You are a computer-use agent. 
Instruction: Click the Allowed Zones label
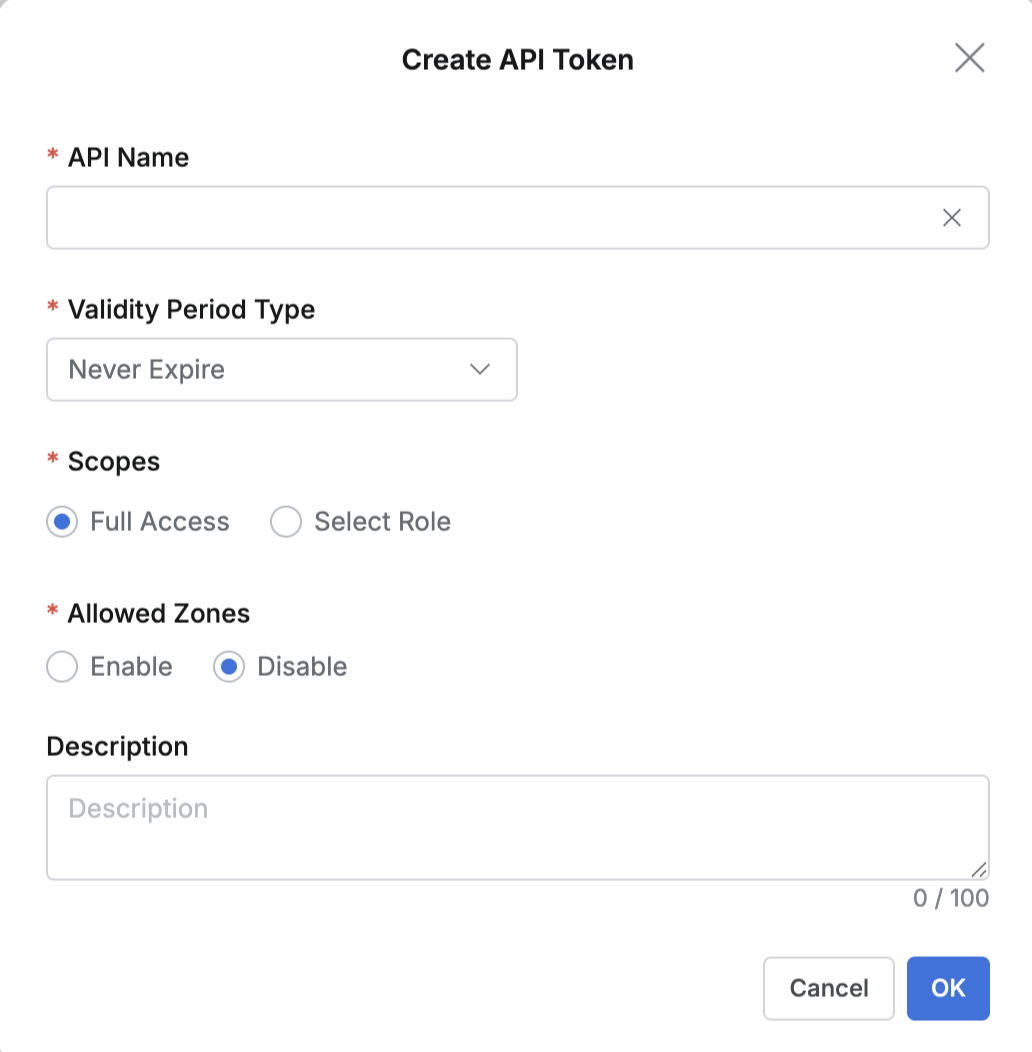pos(158,613)
